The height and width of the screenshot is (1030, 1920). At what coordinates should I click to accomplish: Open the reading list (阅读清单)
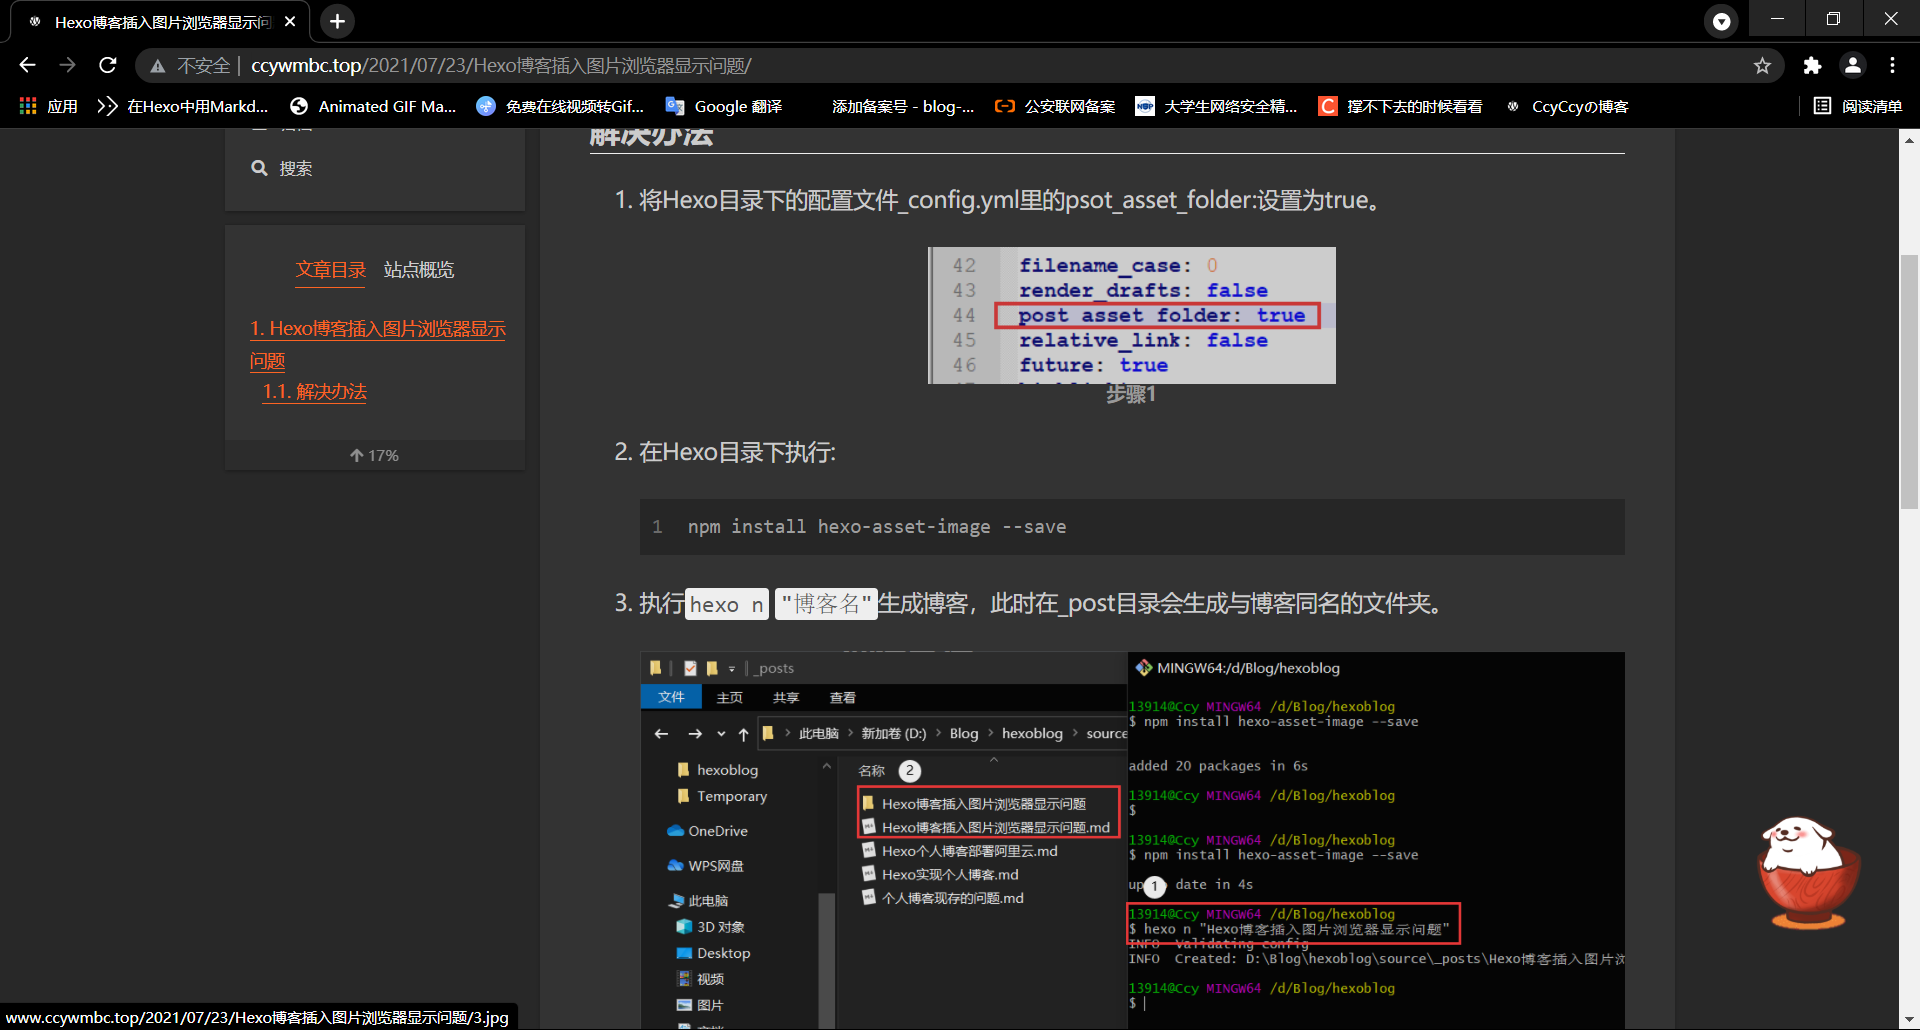coord(1858,106)
